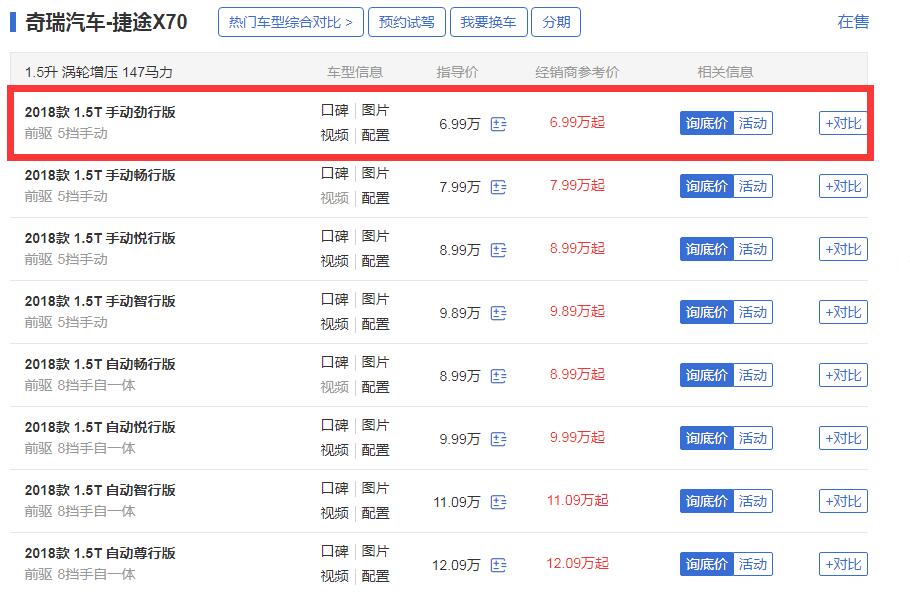The width and height of the screenshot is (910, 598).
Task: Open 2018款 1.5T 手动畅行版 model link
Action: (x=100, y=175)
